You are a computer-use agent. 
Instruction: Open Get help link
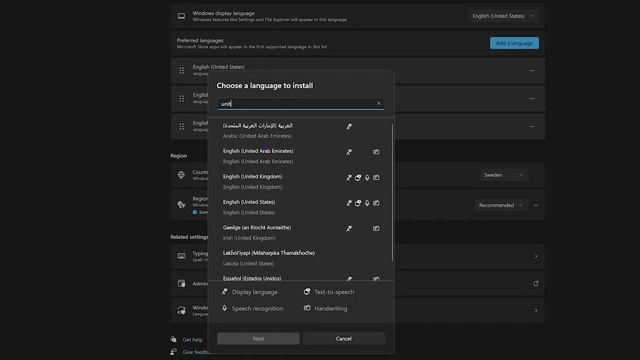[192, 340]
